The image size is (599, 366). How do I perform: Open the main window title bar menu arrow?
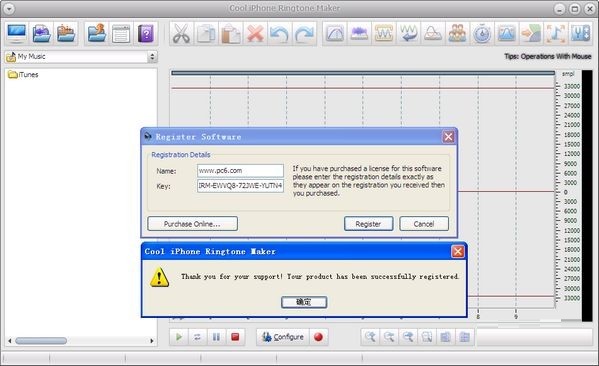click(x=9, y=8)
